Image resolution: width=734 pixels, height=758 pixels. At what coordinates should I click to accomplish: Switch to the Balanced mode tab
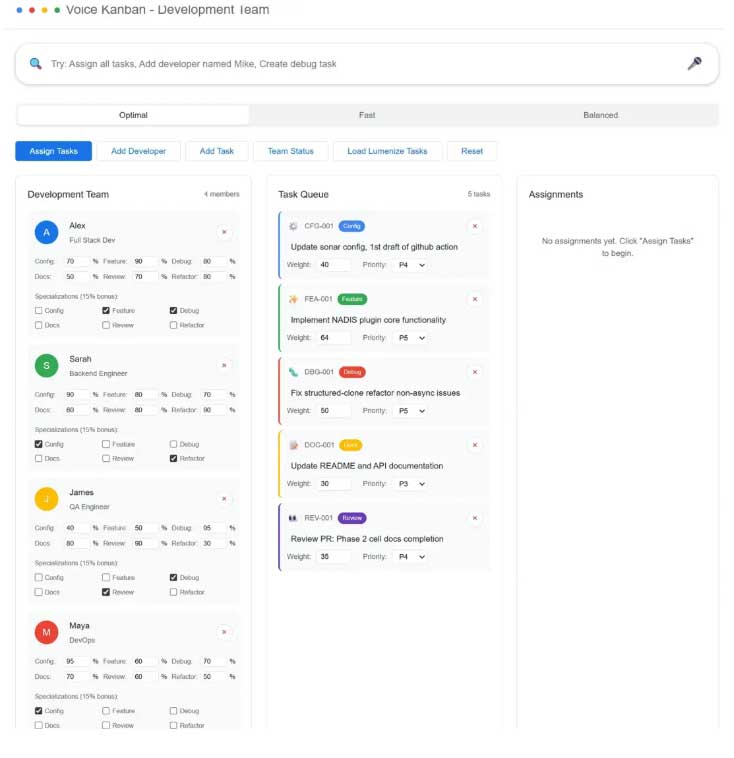601,115
